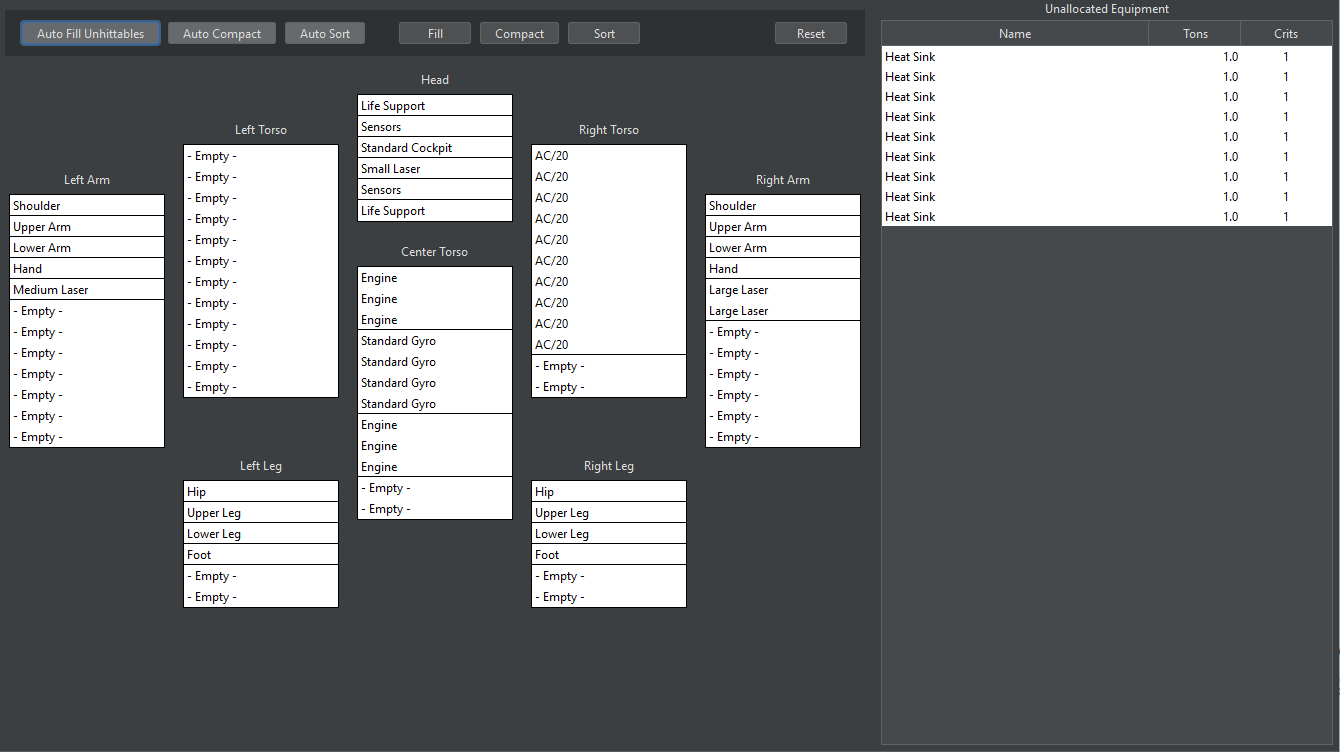Select the Lower Arm slot in Right Arm
Screen dimensions: 1340x752
pyautogui.click(x=783, y=248)
